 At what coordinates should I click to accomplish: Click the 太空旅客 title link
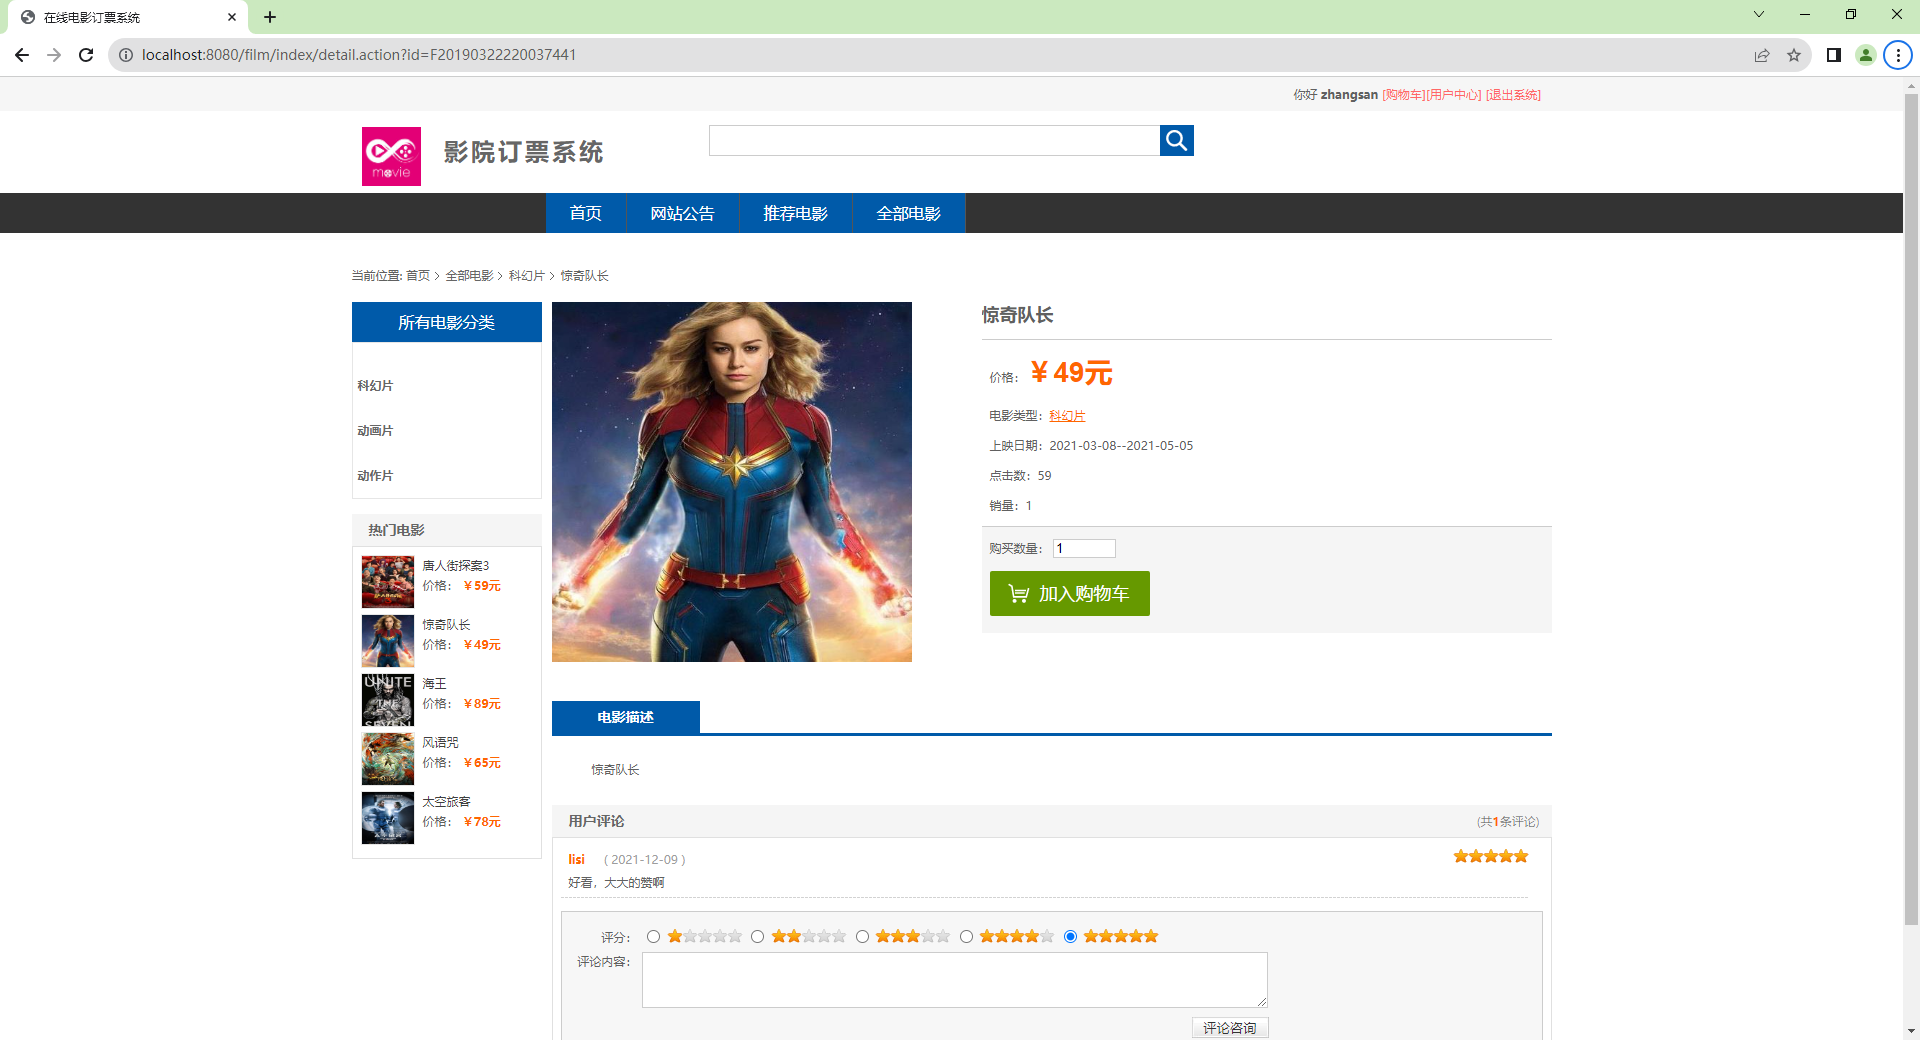click(446, 802)
